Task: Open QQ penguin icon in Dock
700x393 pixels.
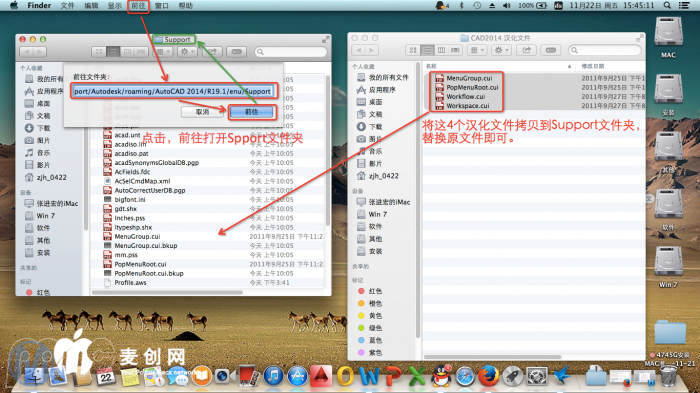Action: tap(441, 376)
